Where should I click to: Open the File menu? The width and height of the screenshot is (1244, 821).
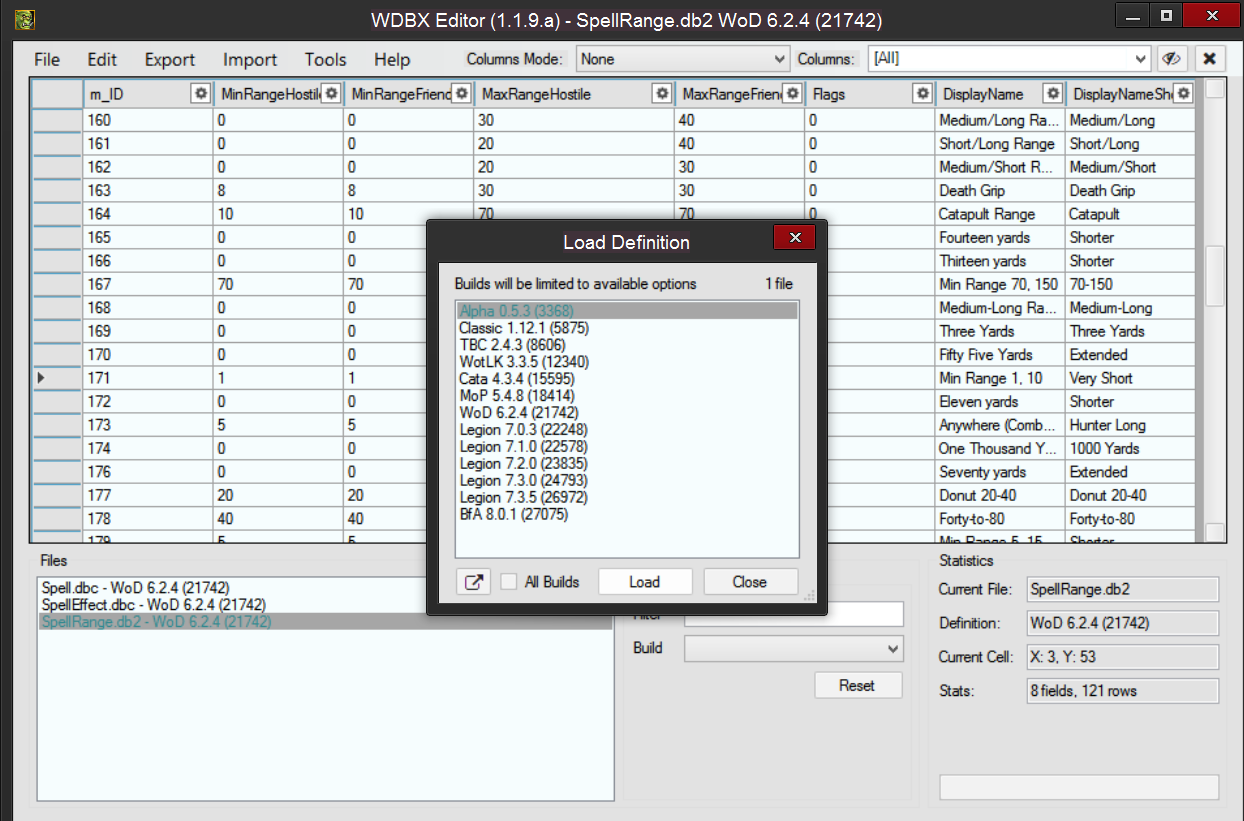47,60
